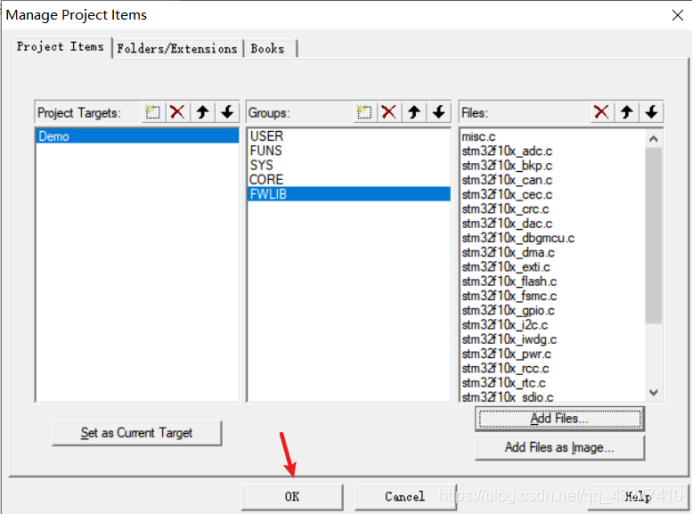Select file stm32f10x_exti.c
The height and width of the screenshot is (514, 692).
(553, 267)
